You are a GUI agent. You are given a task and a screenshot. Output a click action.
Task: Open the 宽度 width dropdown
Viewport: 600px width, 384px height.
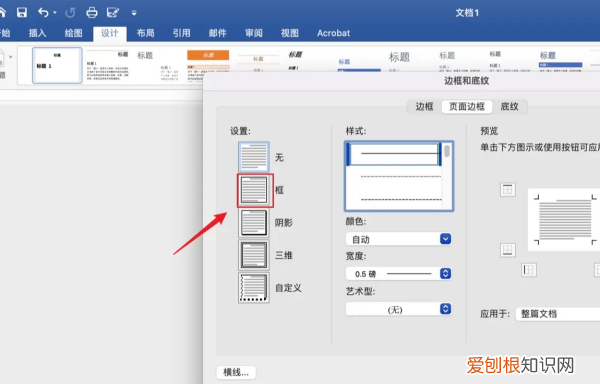pos(399,273)
